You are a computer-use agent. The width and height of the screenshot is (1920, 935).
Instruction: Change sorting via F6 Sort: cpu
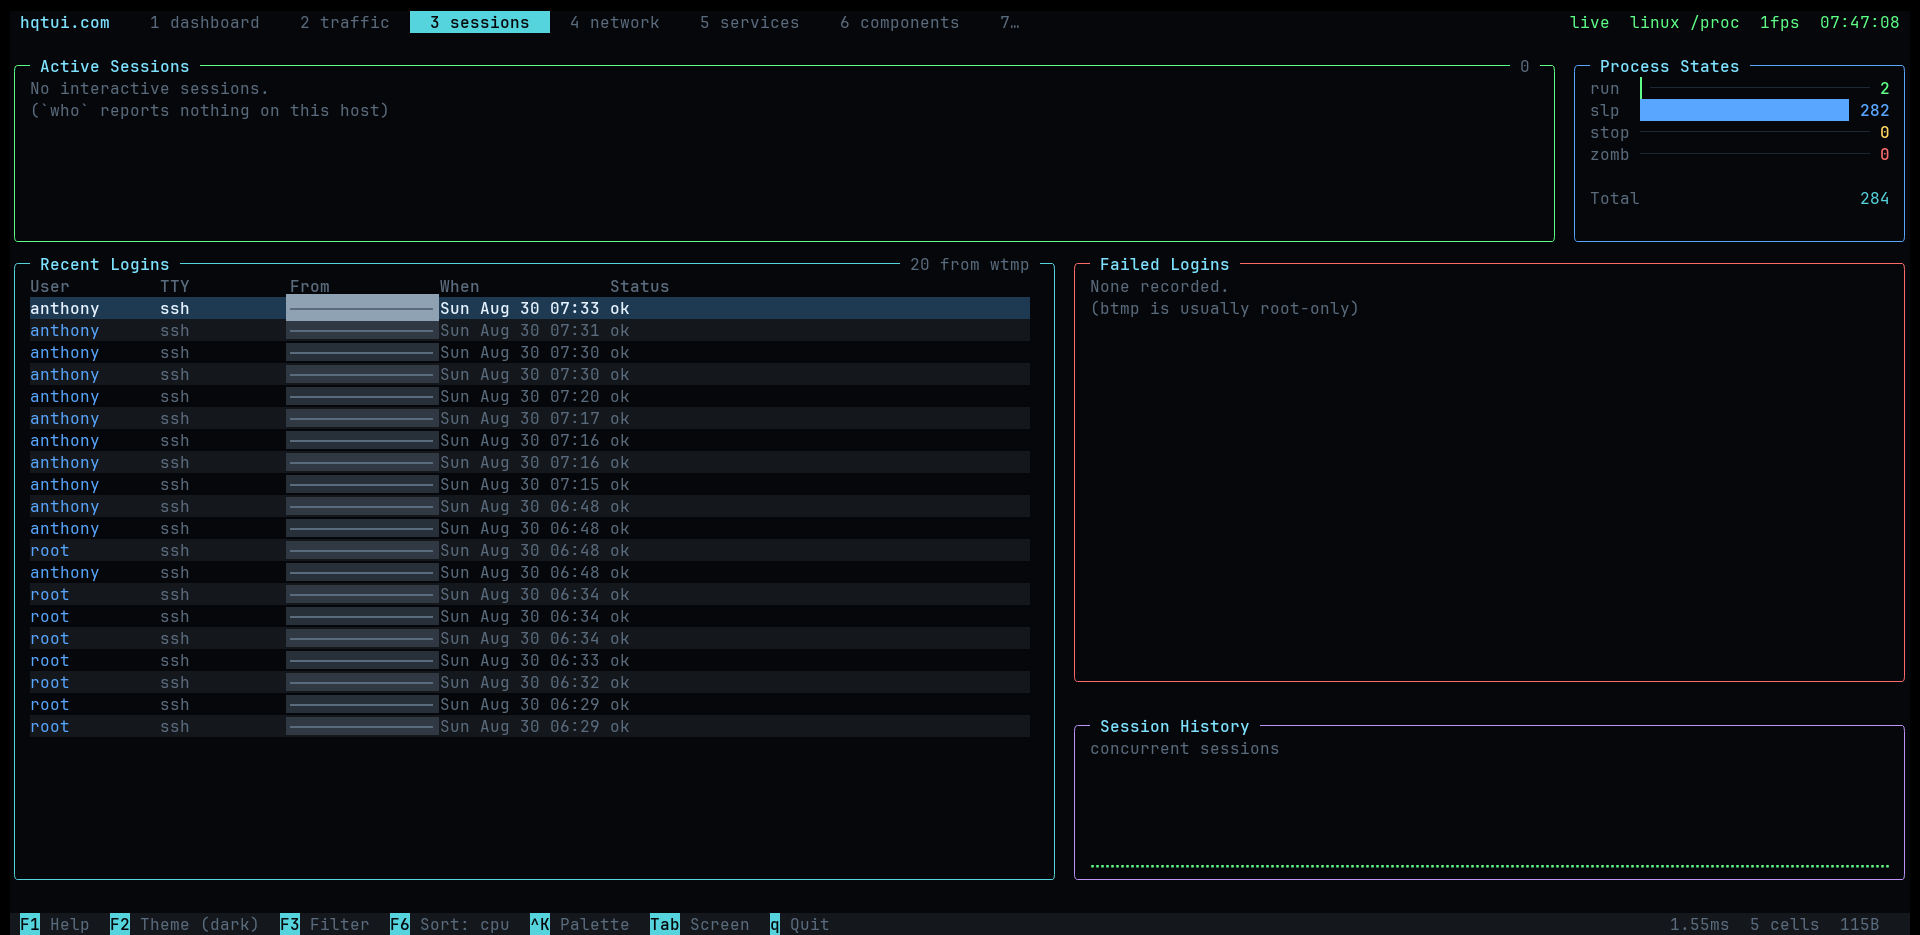click(x=450, y=924)
